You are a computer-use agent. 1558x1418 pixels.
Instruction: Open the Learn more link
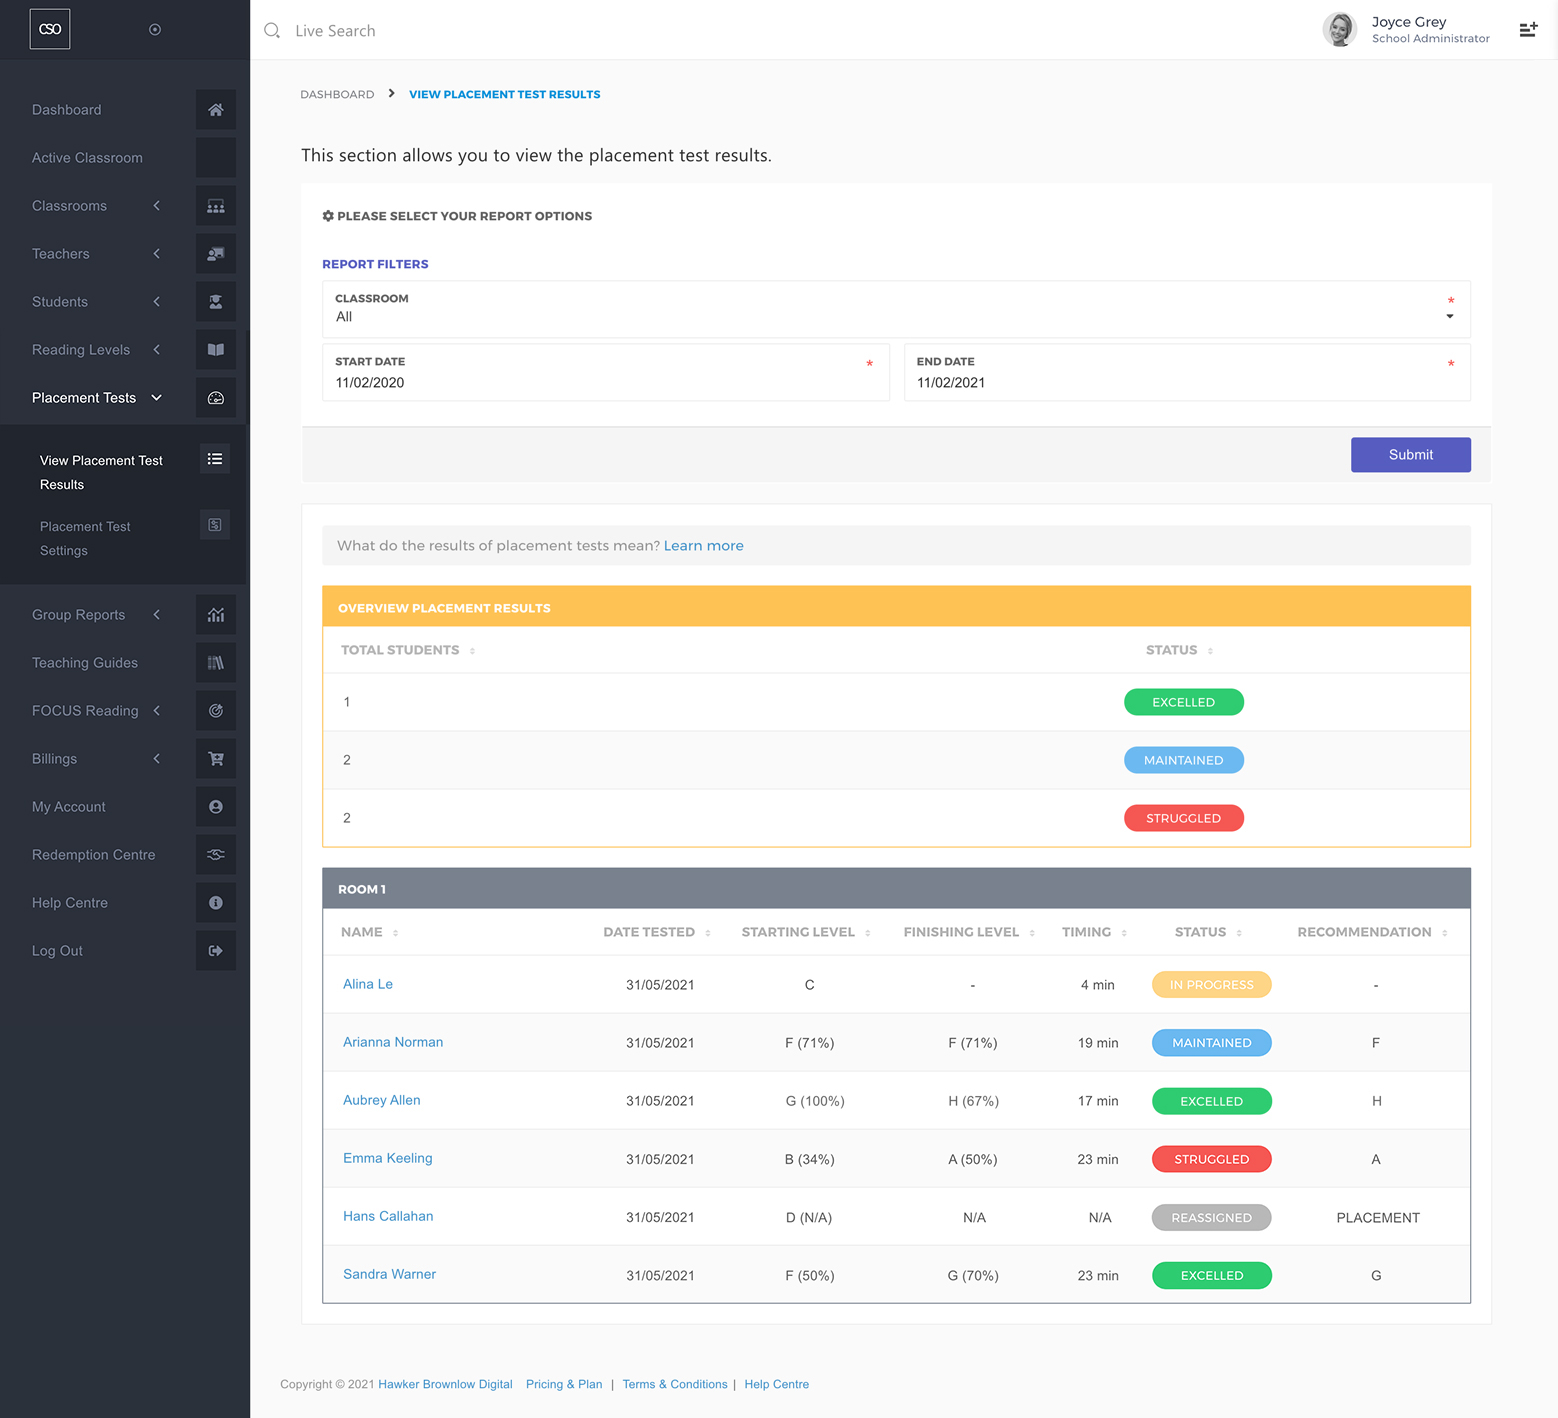703,546
